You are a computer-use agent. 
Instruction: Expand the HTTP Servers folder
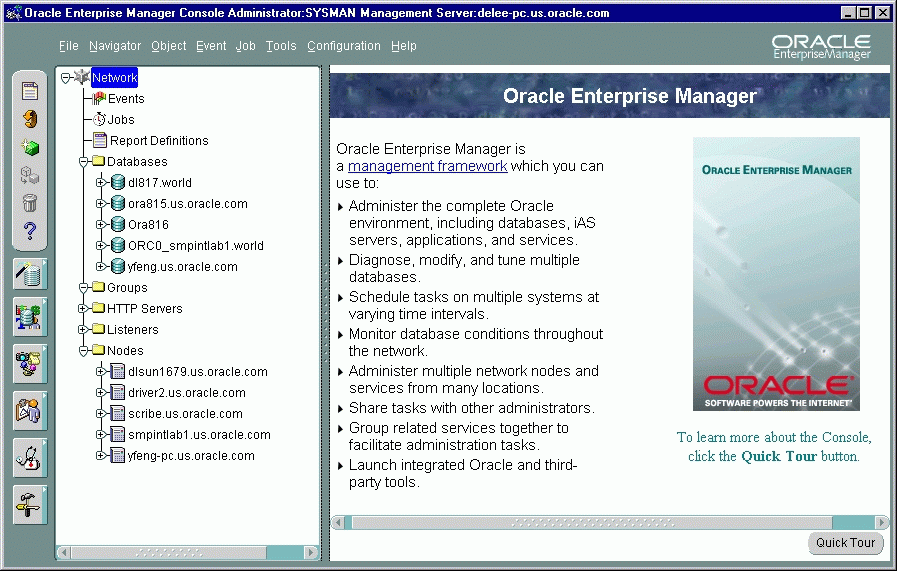[x=84, y=309]
